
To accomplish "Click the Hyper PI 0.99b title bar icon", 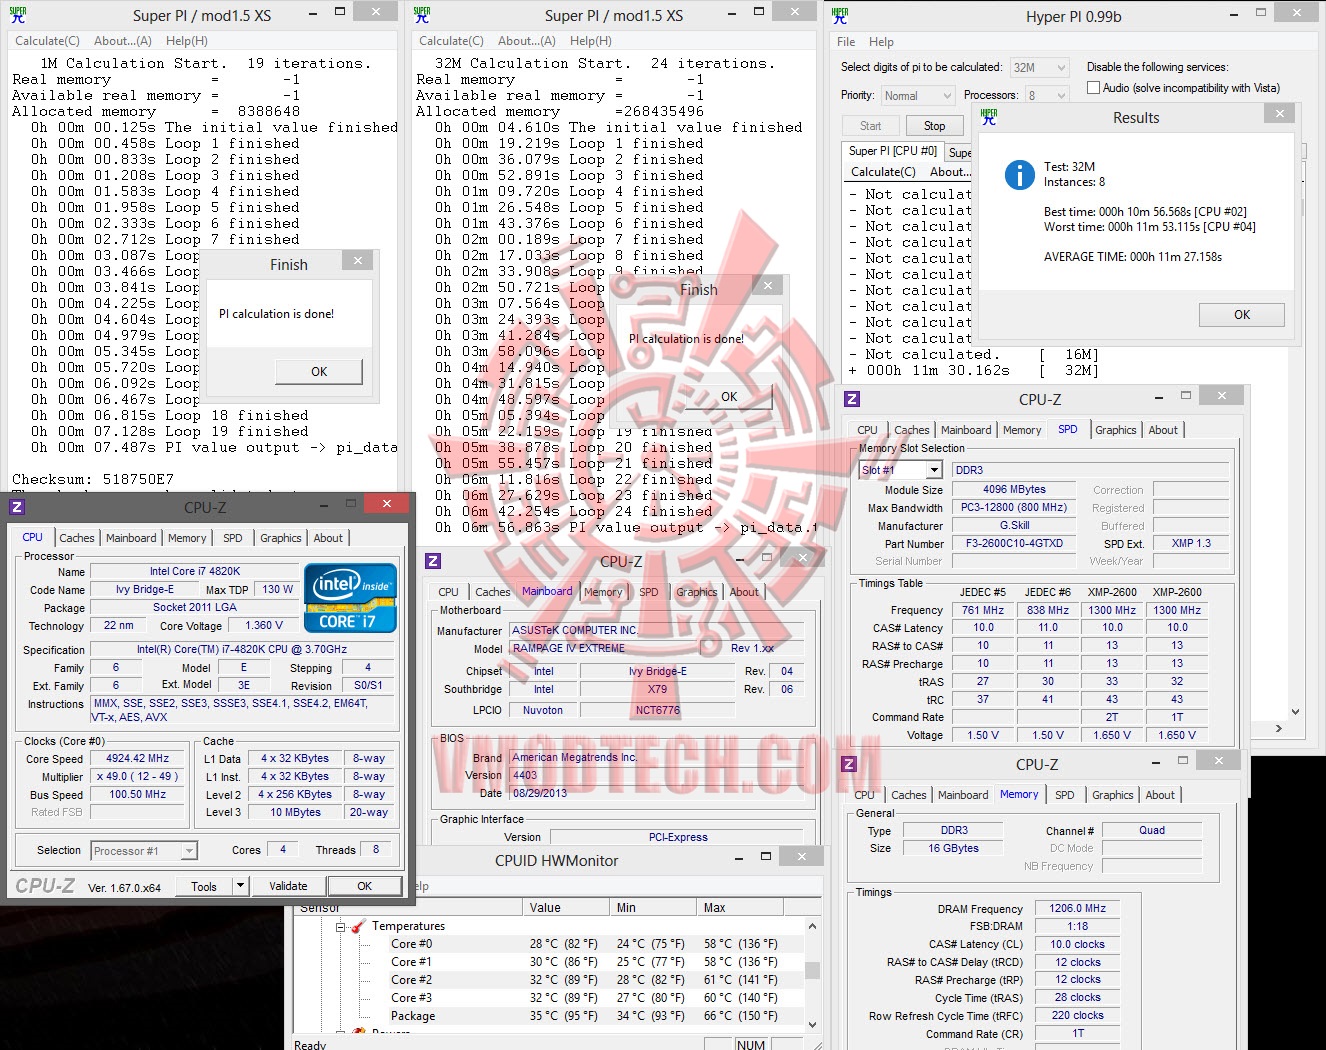I will 840,16.
